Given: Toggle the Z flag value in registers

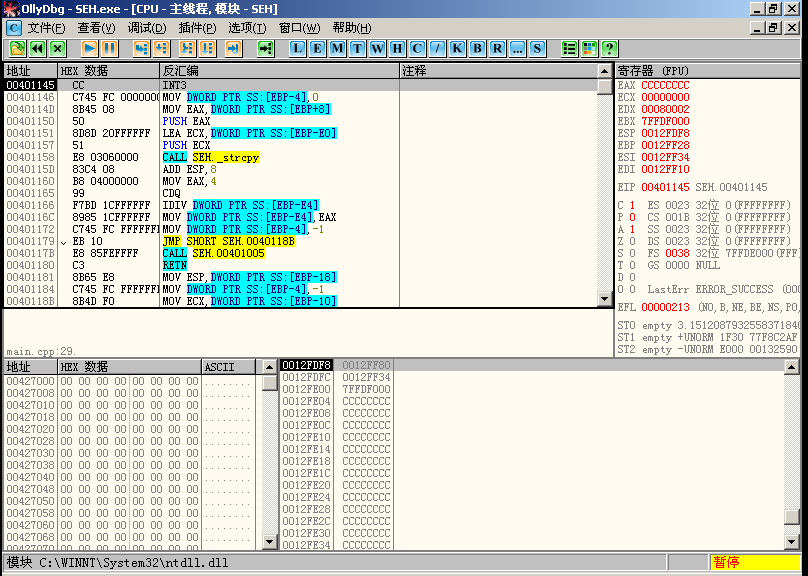Looking at the screenshot, I should coord(633,241).
